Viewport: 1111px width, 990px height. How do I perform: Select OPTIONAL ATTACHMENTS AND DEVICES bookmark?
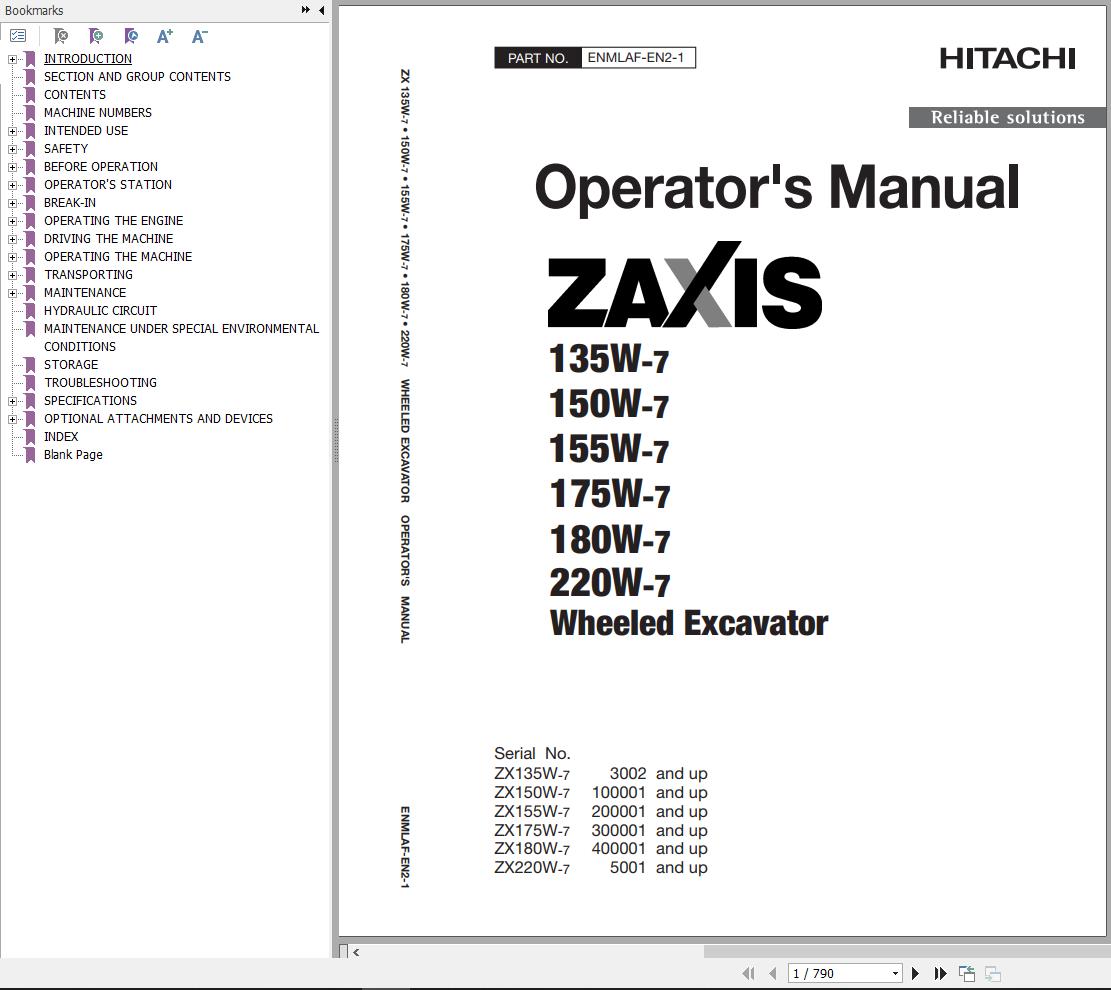click(x=158, y=419)
